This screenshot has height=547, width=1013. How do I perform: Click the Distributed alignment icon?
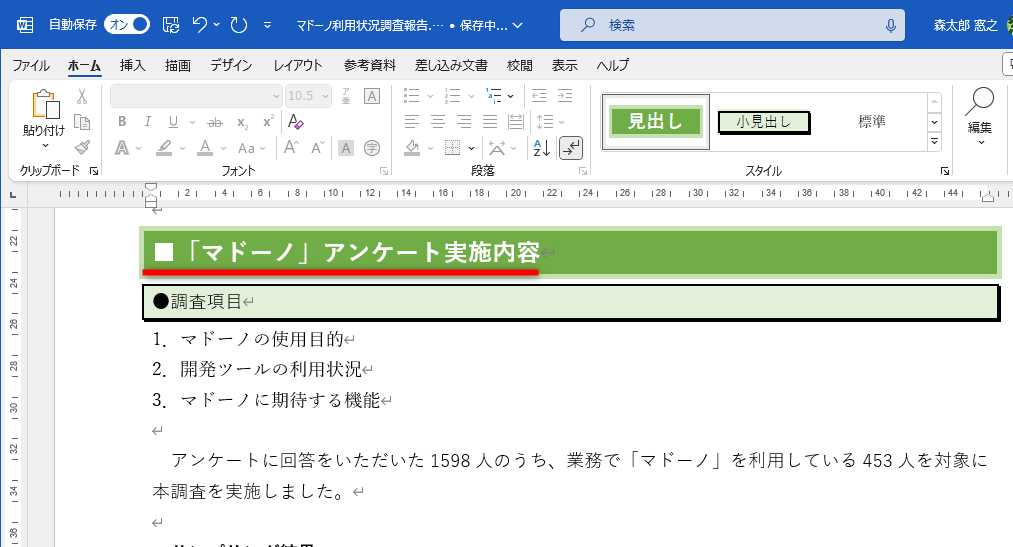pyautogui.click(x=516, y=121)
